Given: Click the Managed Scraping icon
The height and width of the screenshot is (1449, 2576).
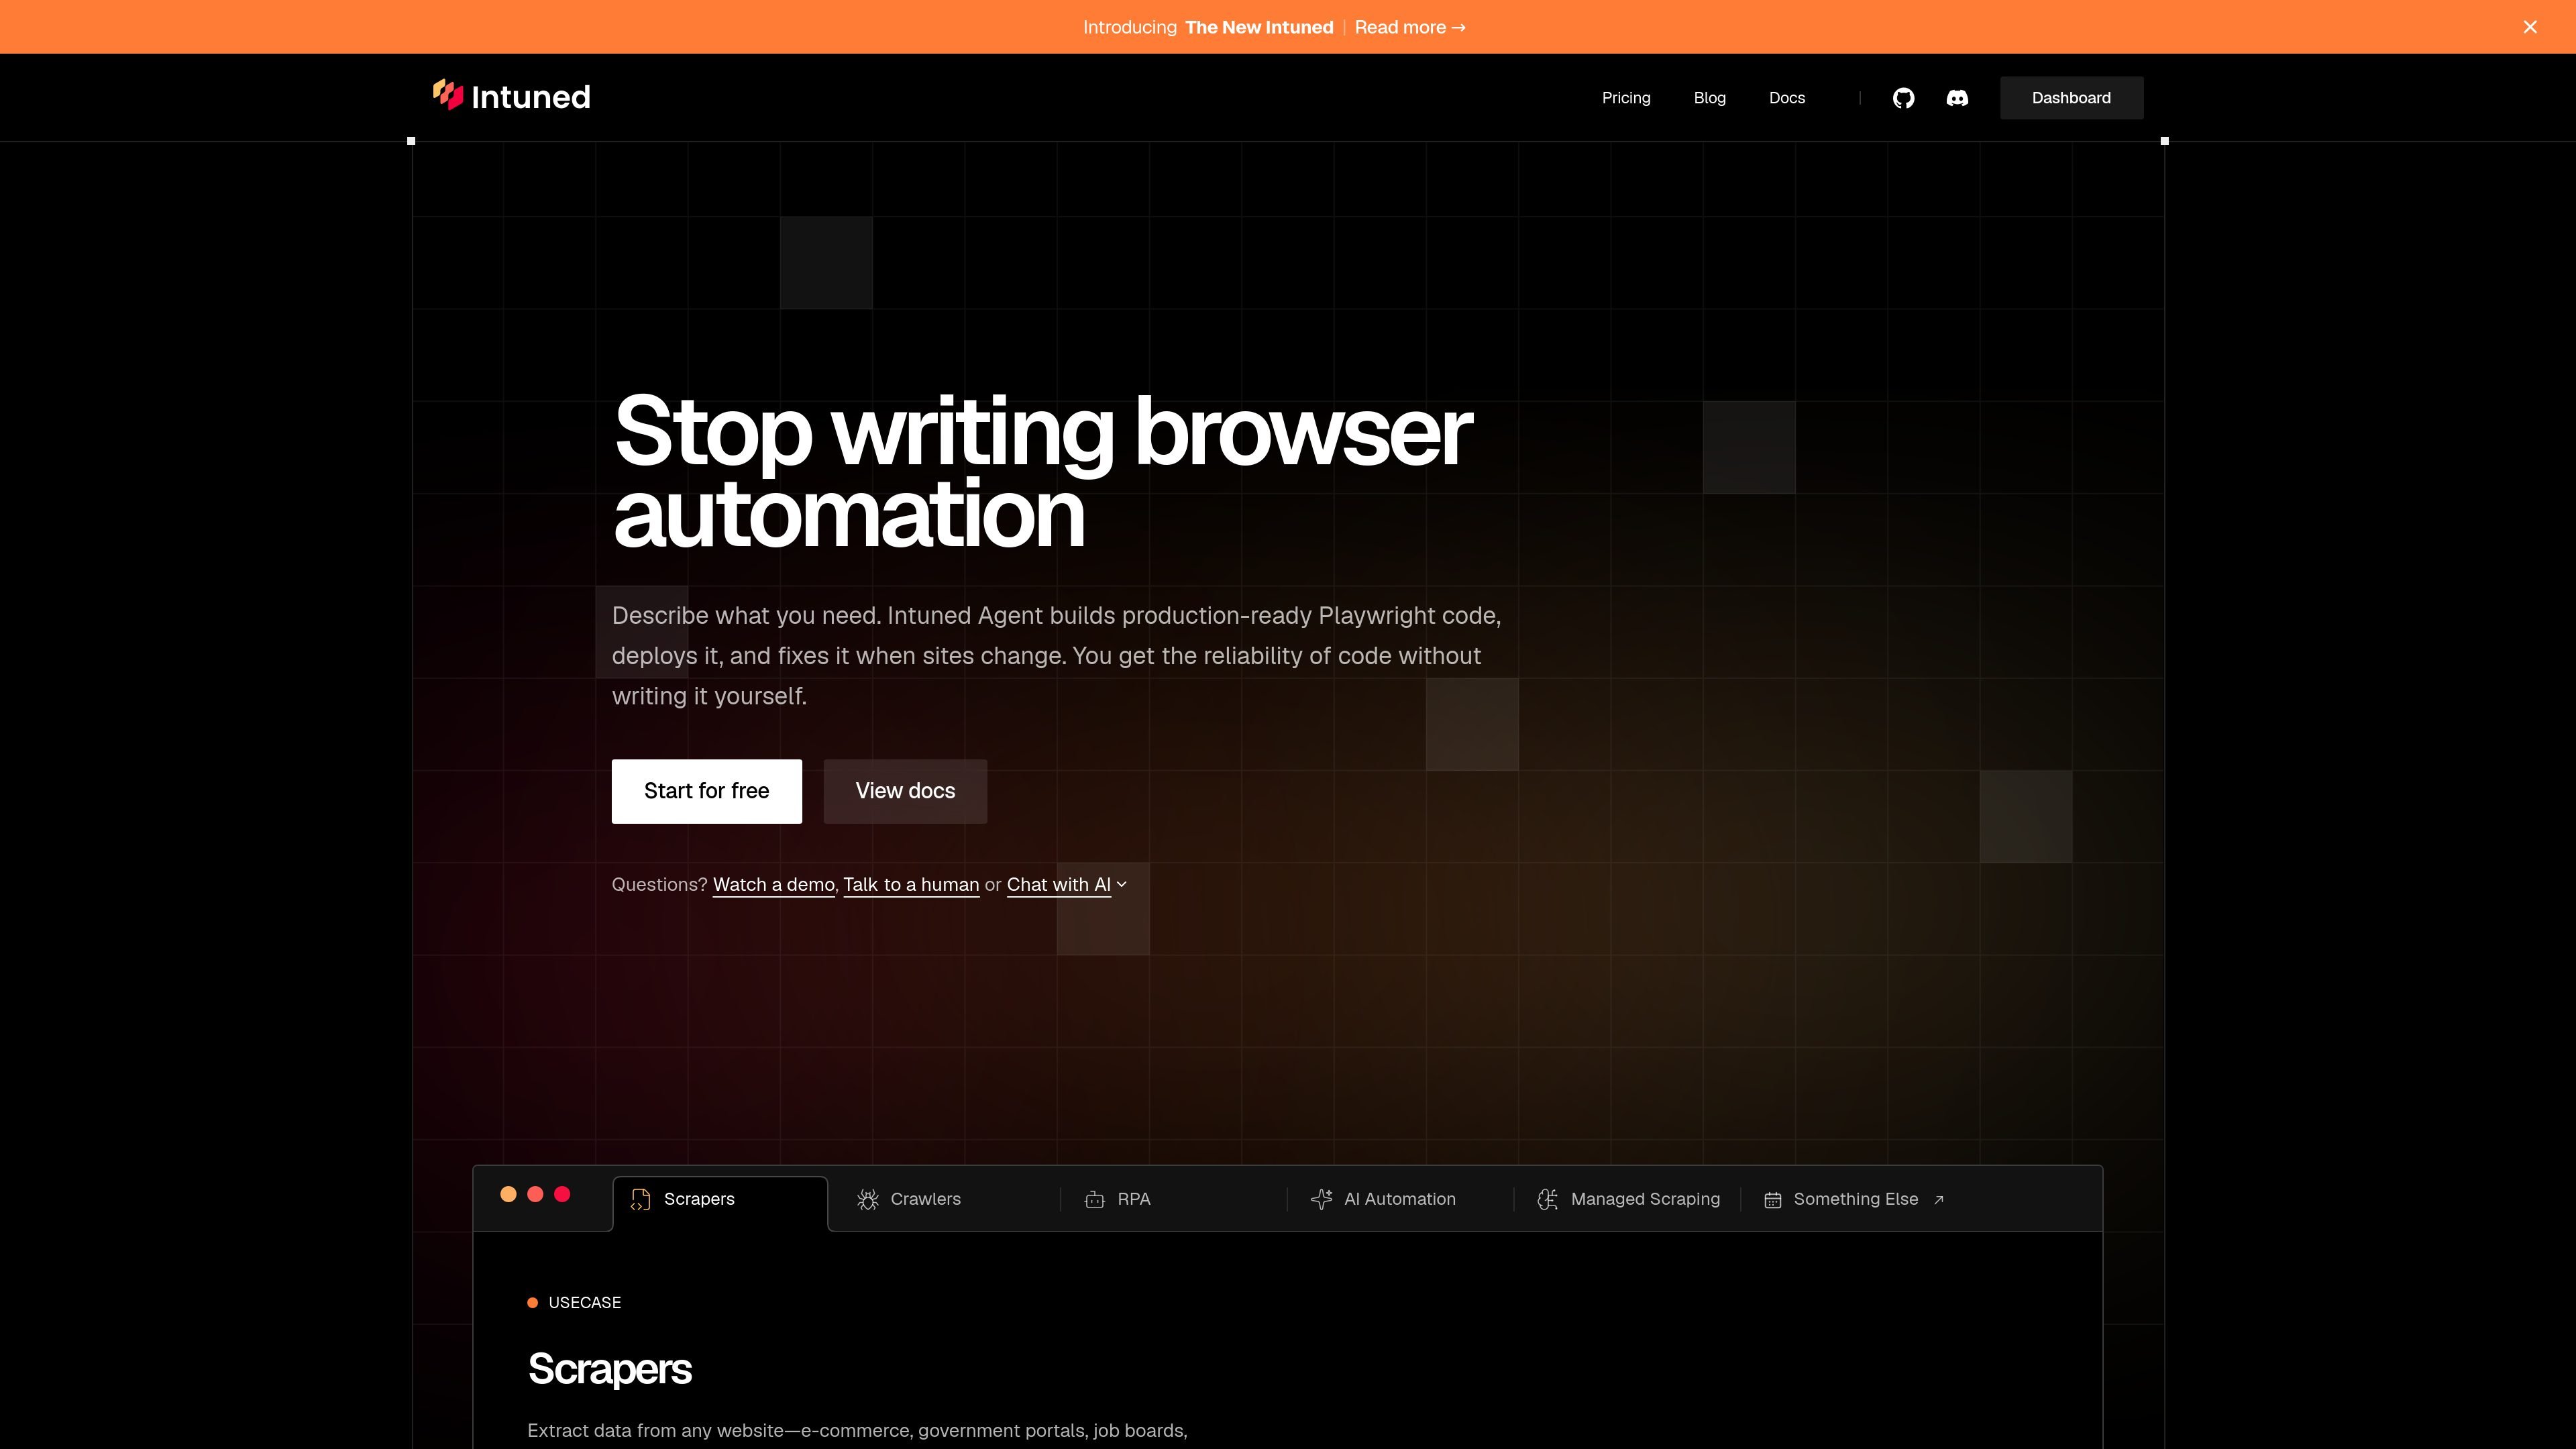Looking at the screenshot, I should coord(1548,1199).
